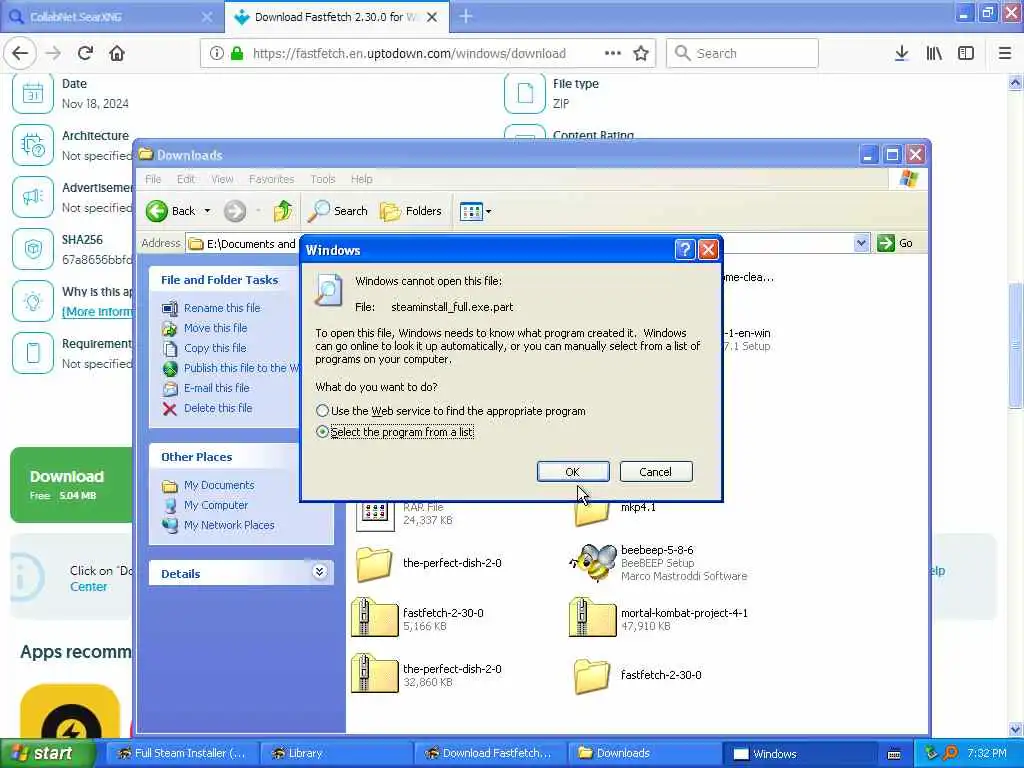Viewport: 1024px width, 768px height.
Task: Select the fastfetch-2-30-0 folder icon
Action: 592,676
